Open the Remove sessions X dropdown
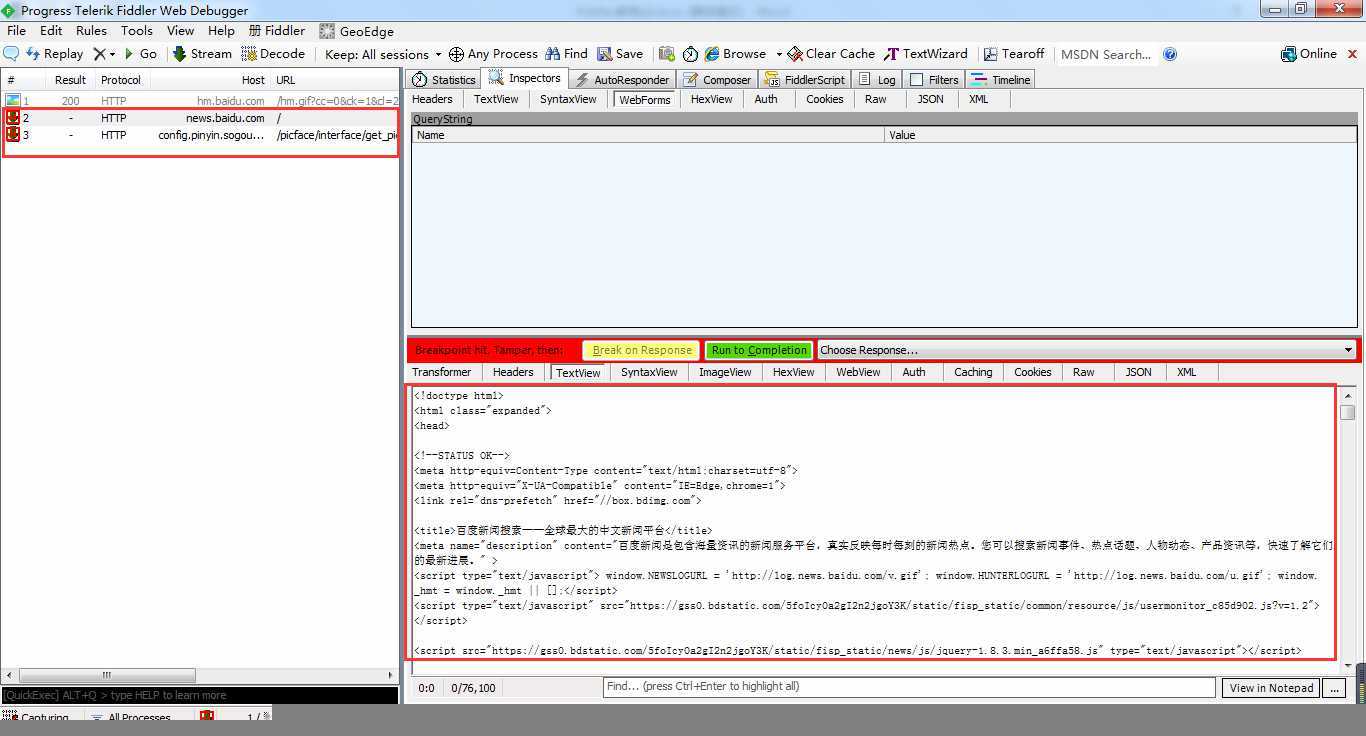Screen dimensions: 1366x736 (104, 54)
